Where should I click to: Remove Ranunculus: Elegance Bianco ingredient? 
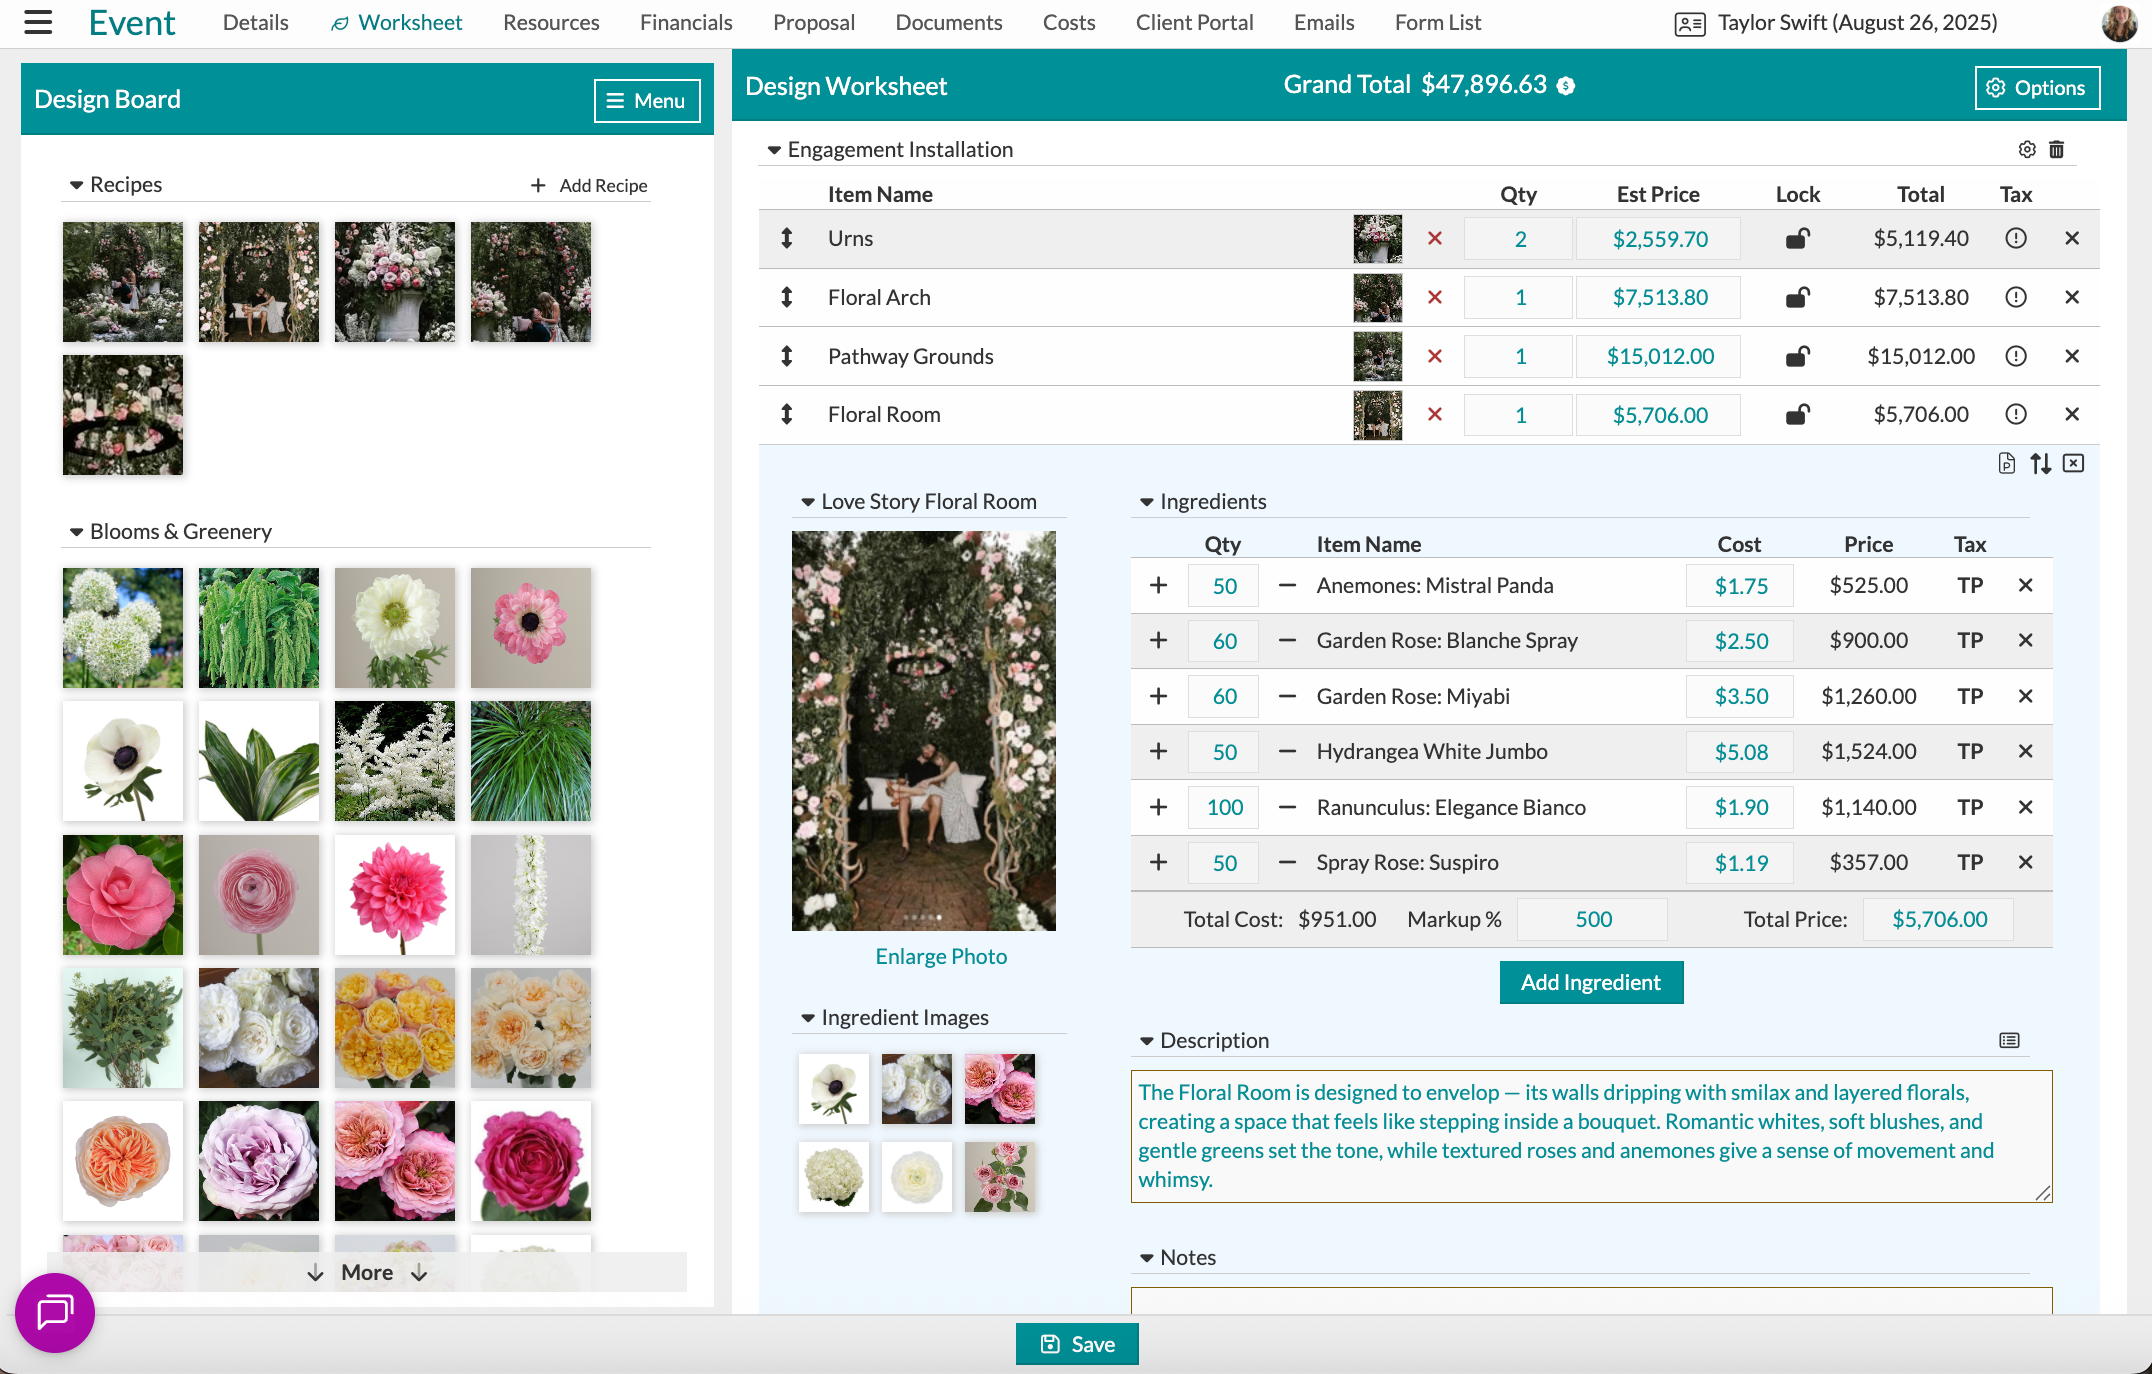[x=2025, y=807]
